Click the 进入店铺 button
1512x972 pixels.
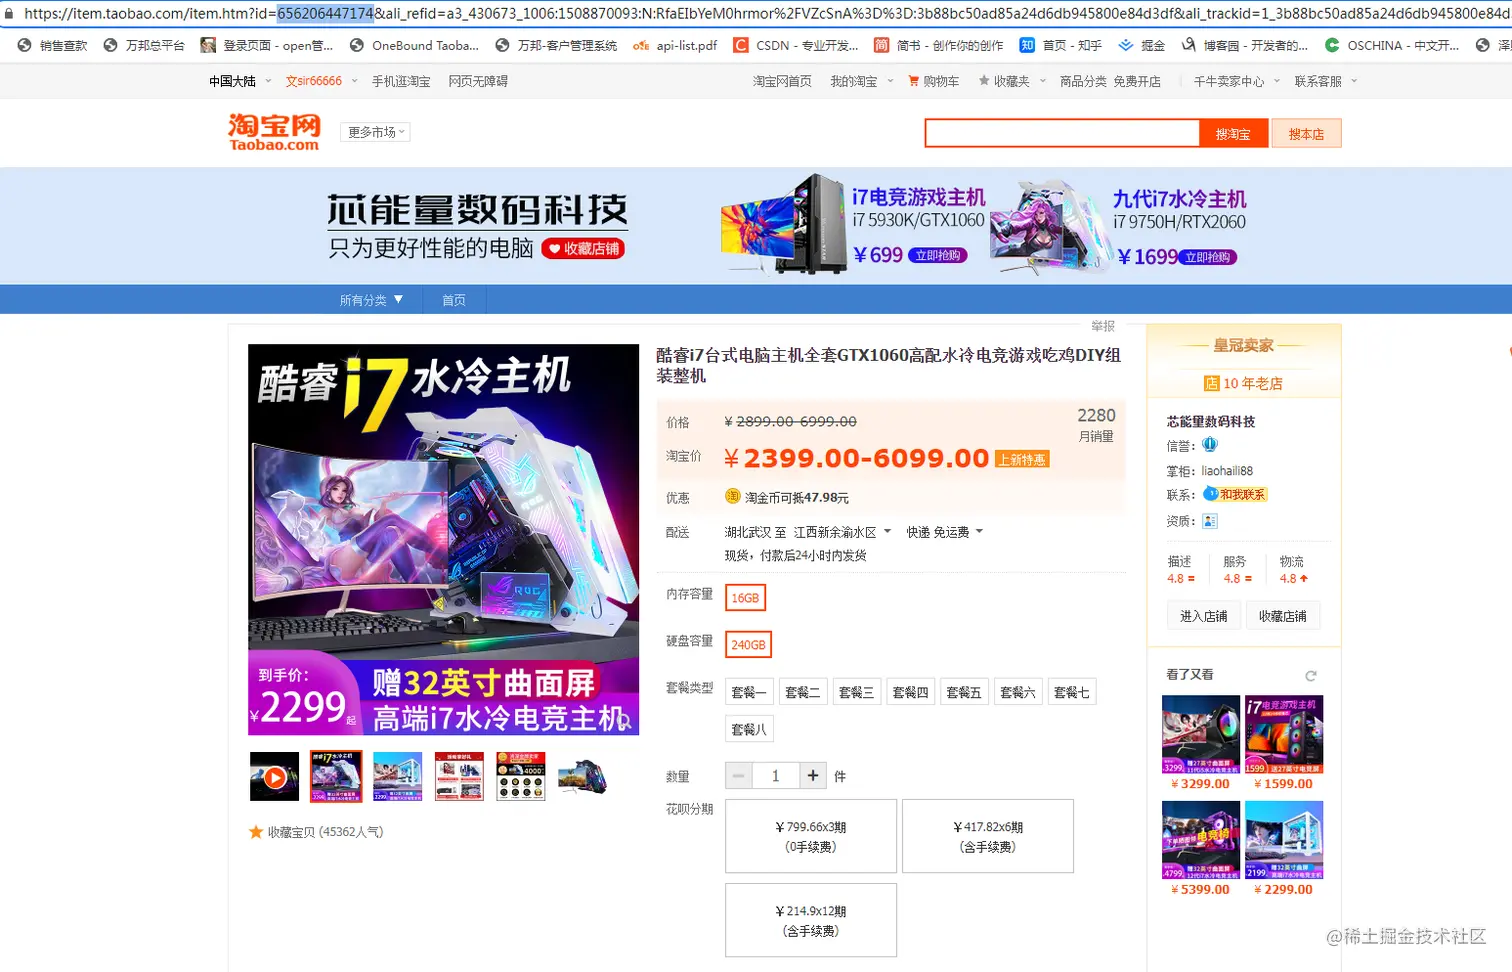tap(1203, 616)
